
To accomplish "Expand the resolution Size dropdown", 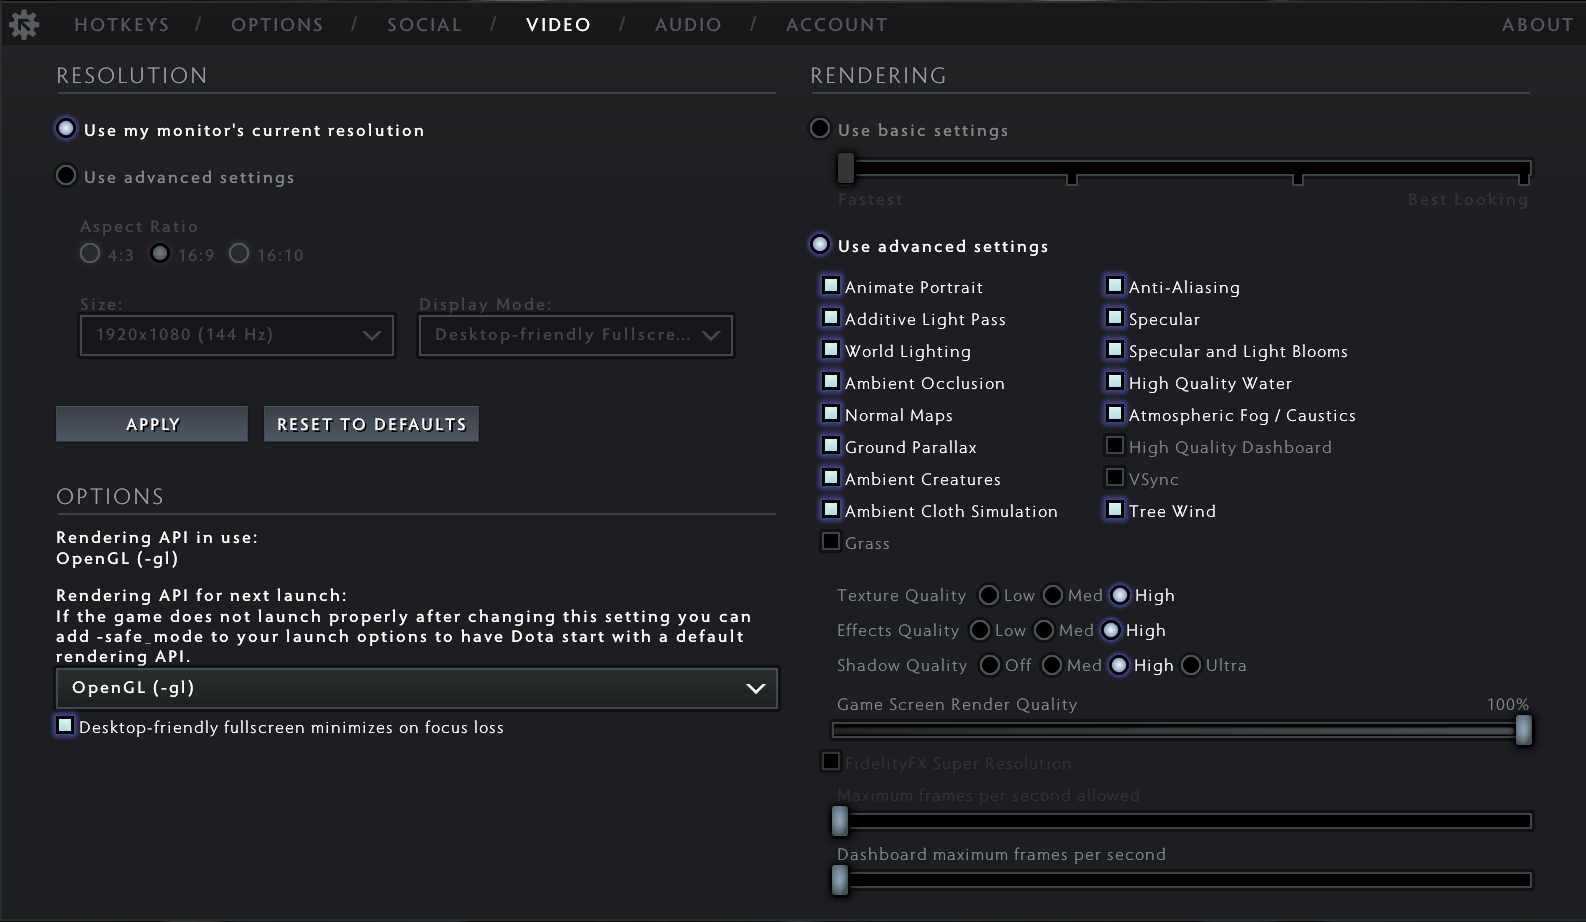I will (237, 335).
